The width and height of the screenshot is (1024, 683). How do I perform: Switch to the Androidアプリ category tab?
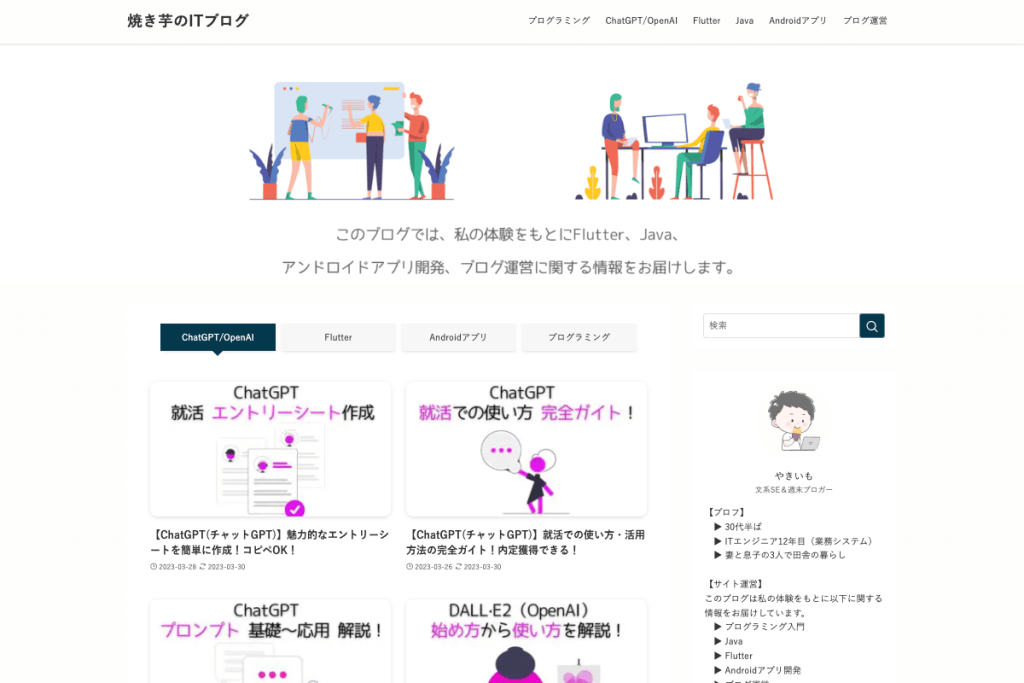(x=458, y=338)
